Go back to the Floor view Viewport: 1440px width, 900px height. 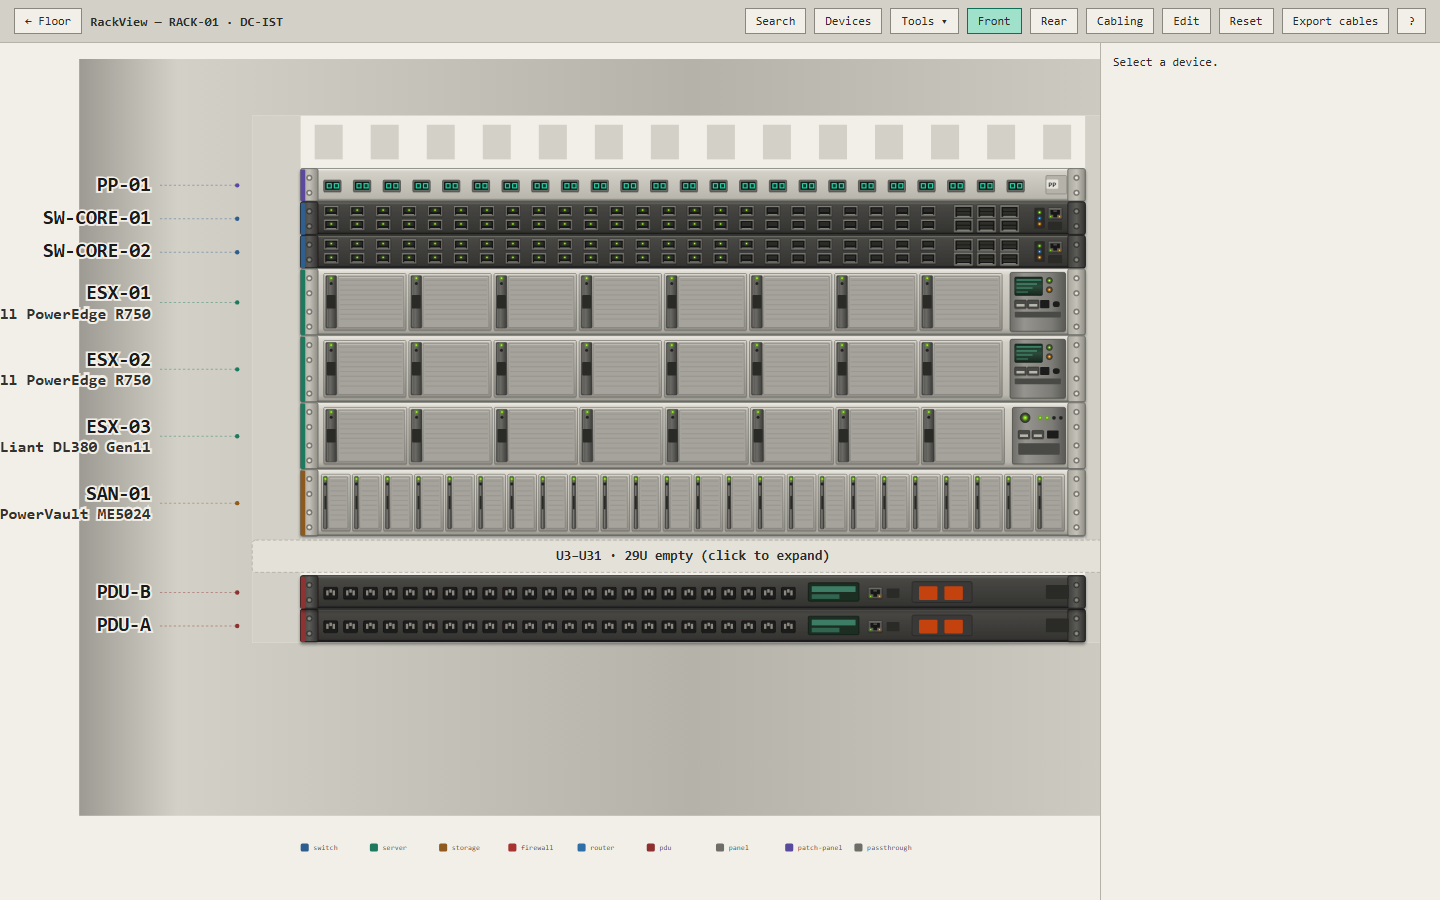coord(48,21)
